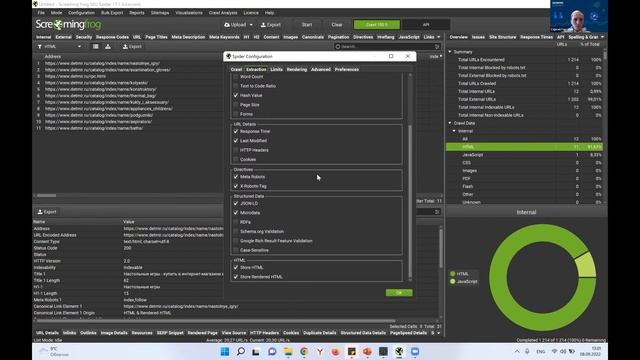Toggle the Word Count checkbox
Viewport: 640px width, 360px height.
point(236,77)
